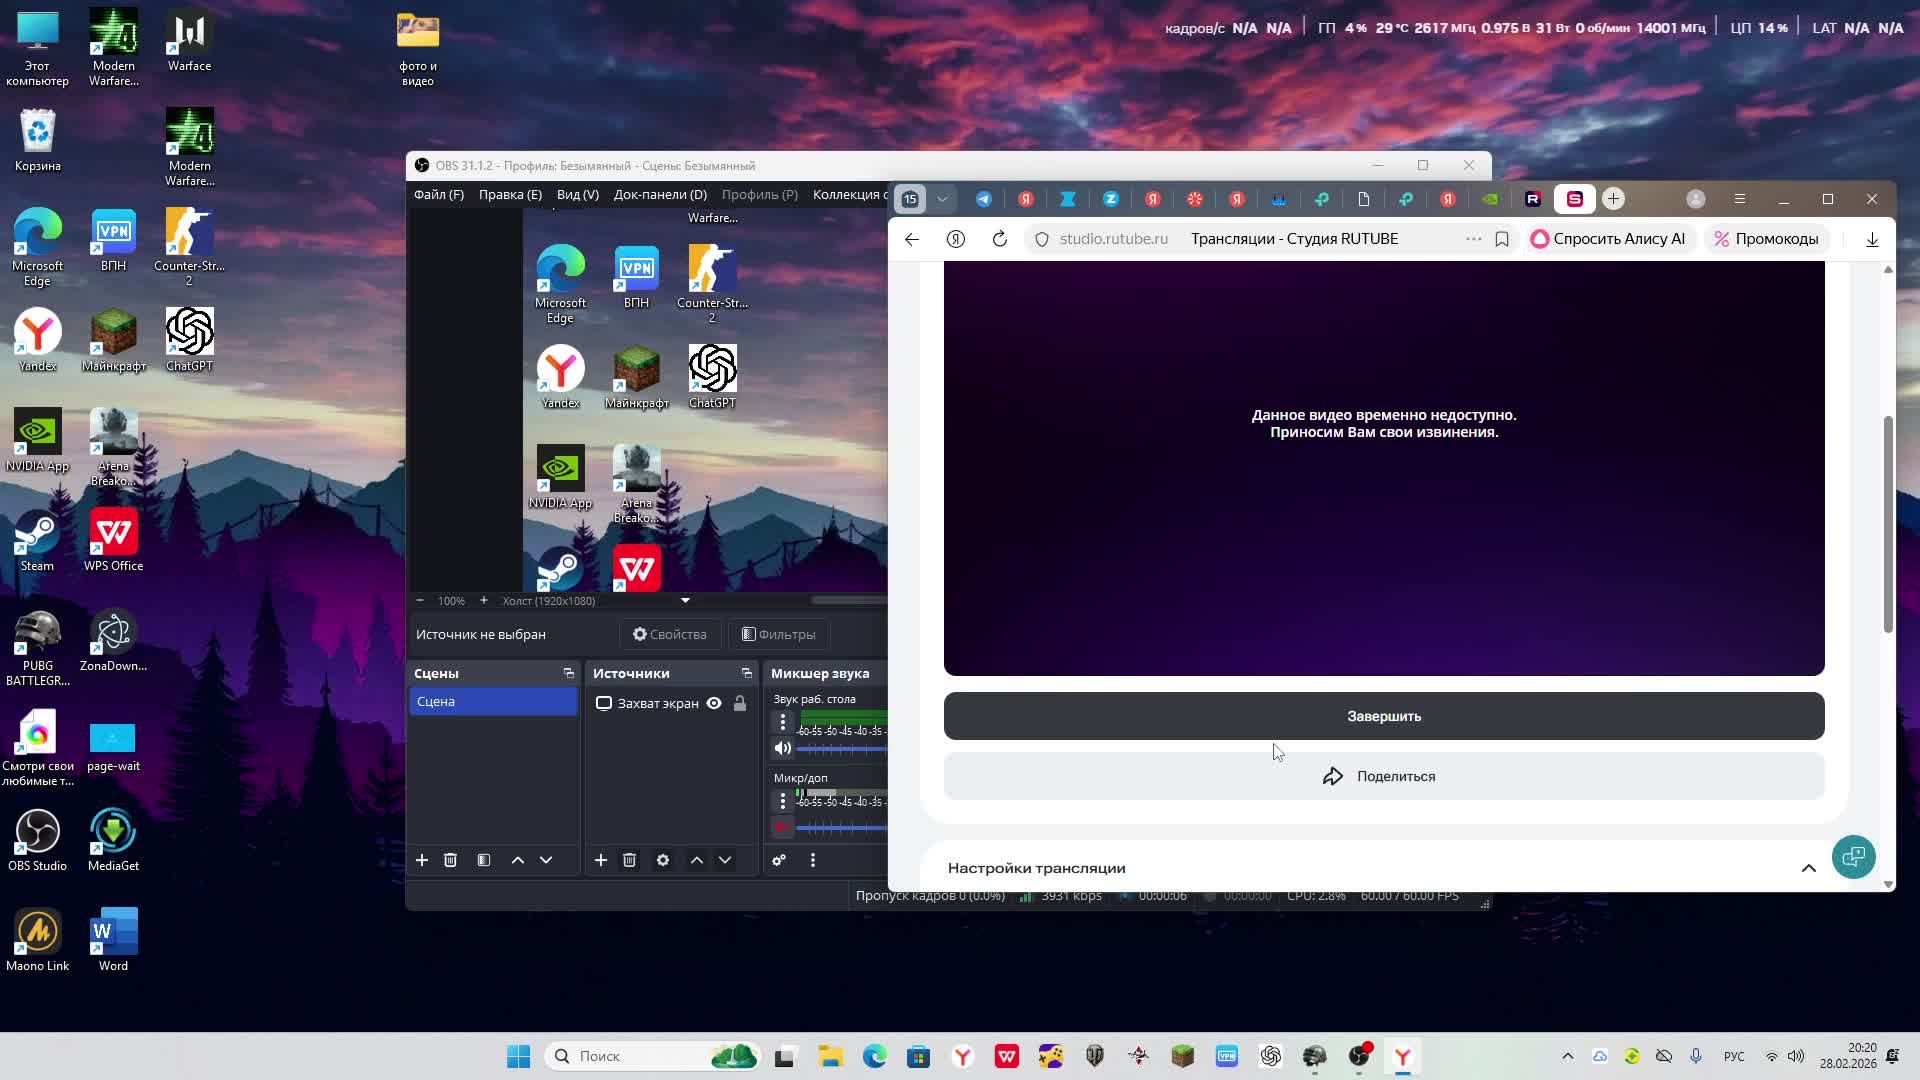Open the canvas scale dropdown arrow

(x=685, y=601)
